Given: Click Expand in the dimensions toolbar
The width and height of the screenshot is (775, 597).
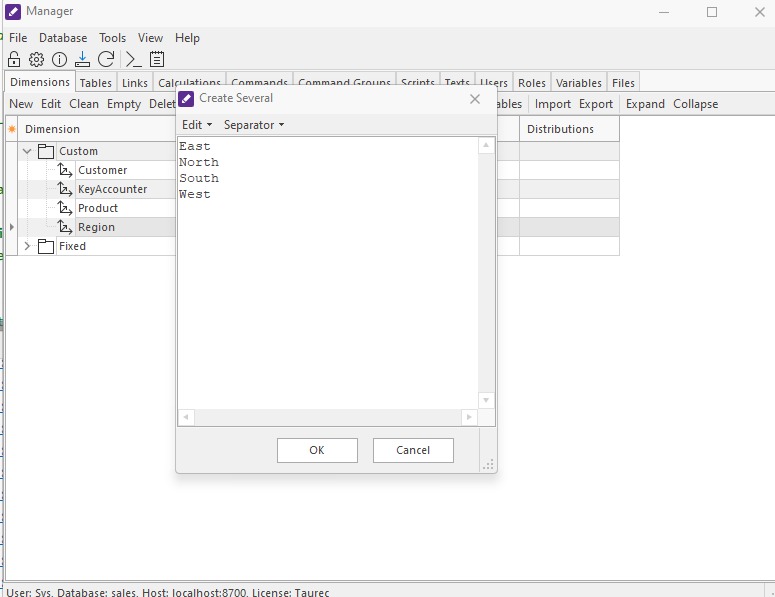Looking at the screenshot, I should (646, 104).
